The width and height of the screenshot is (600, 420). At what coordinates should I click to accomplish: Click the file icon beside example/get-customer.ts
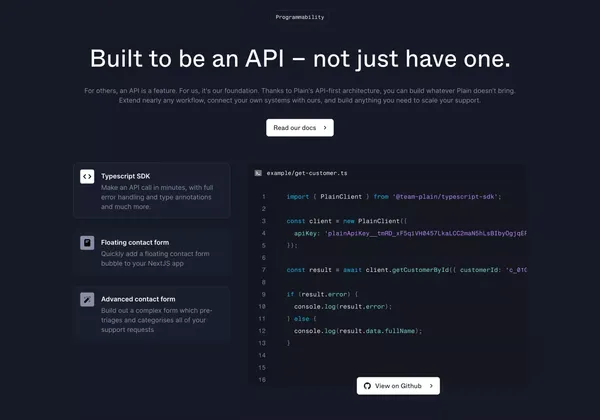pos(258,173)
